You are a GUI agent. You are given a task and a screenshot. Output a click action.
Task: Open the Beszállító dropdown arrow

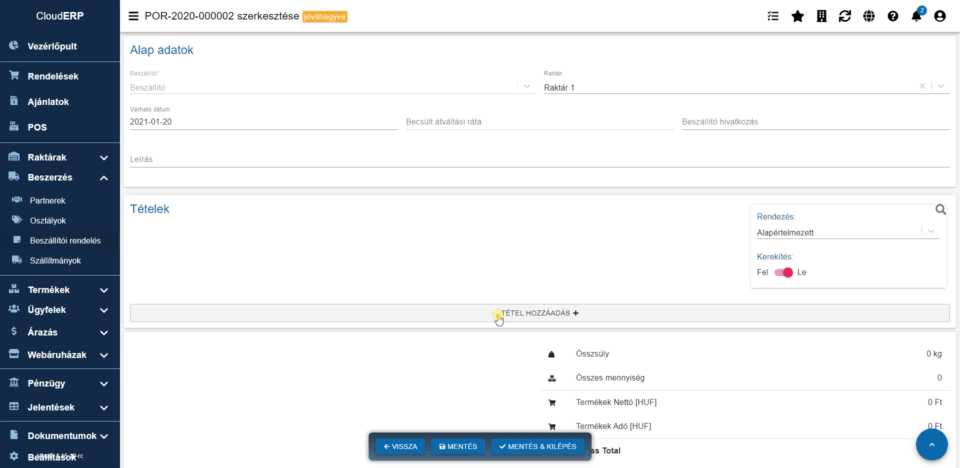pyautogui.click(x=527, y=86)
